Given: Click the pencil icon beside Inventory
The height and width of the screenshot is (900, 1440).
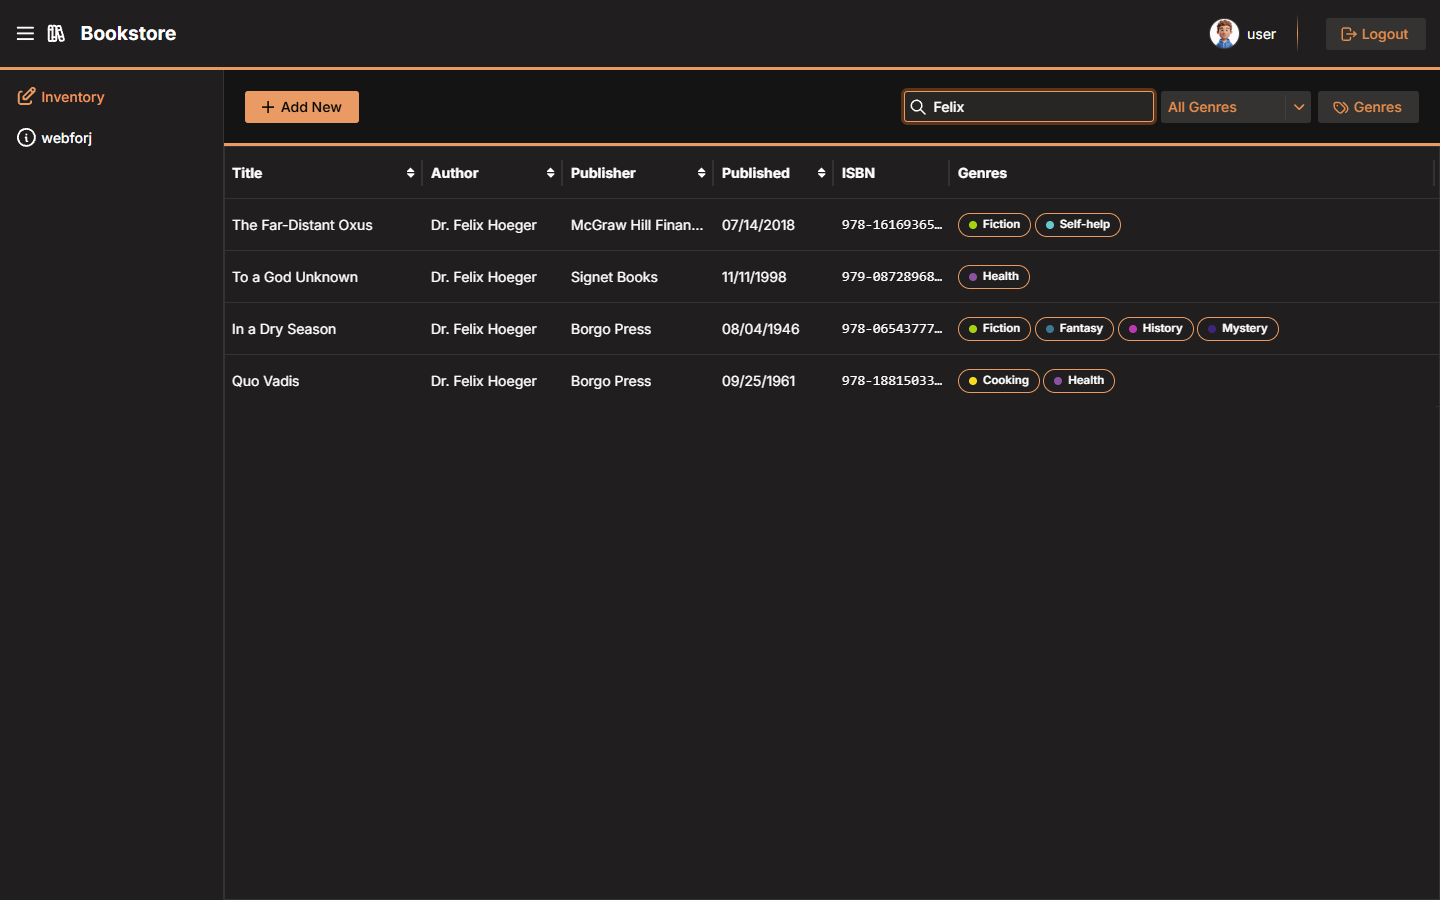Looking at the screenshot, I should pyautogui.click(x=26, y=96).
